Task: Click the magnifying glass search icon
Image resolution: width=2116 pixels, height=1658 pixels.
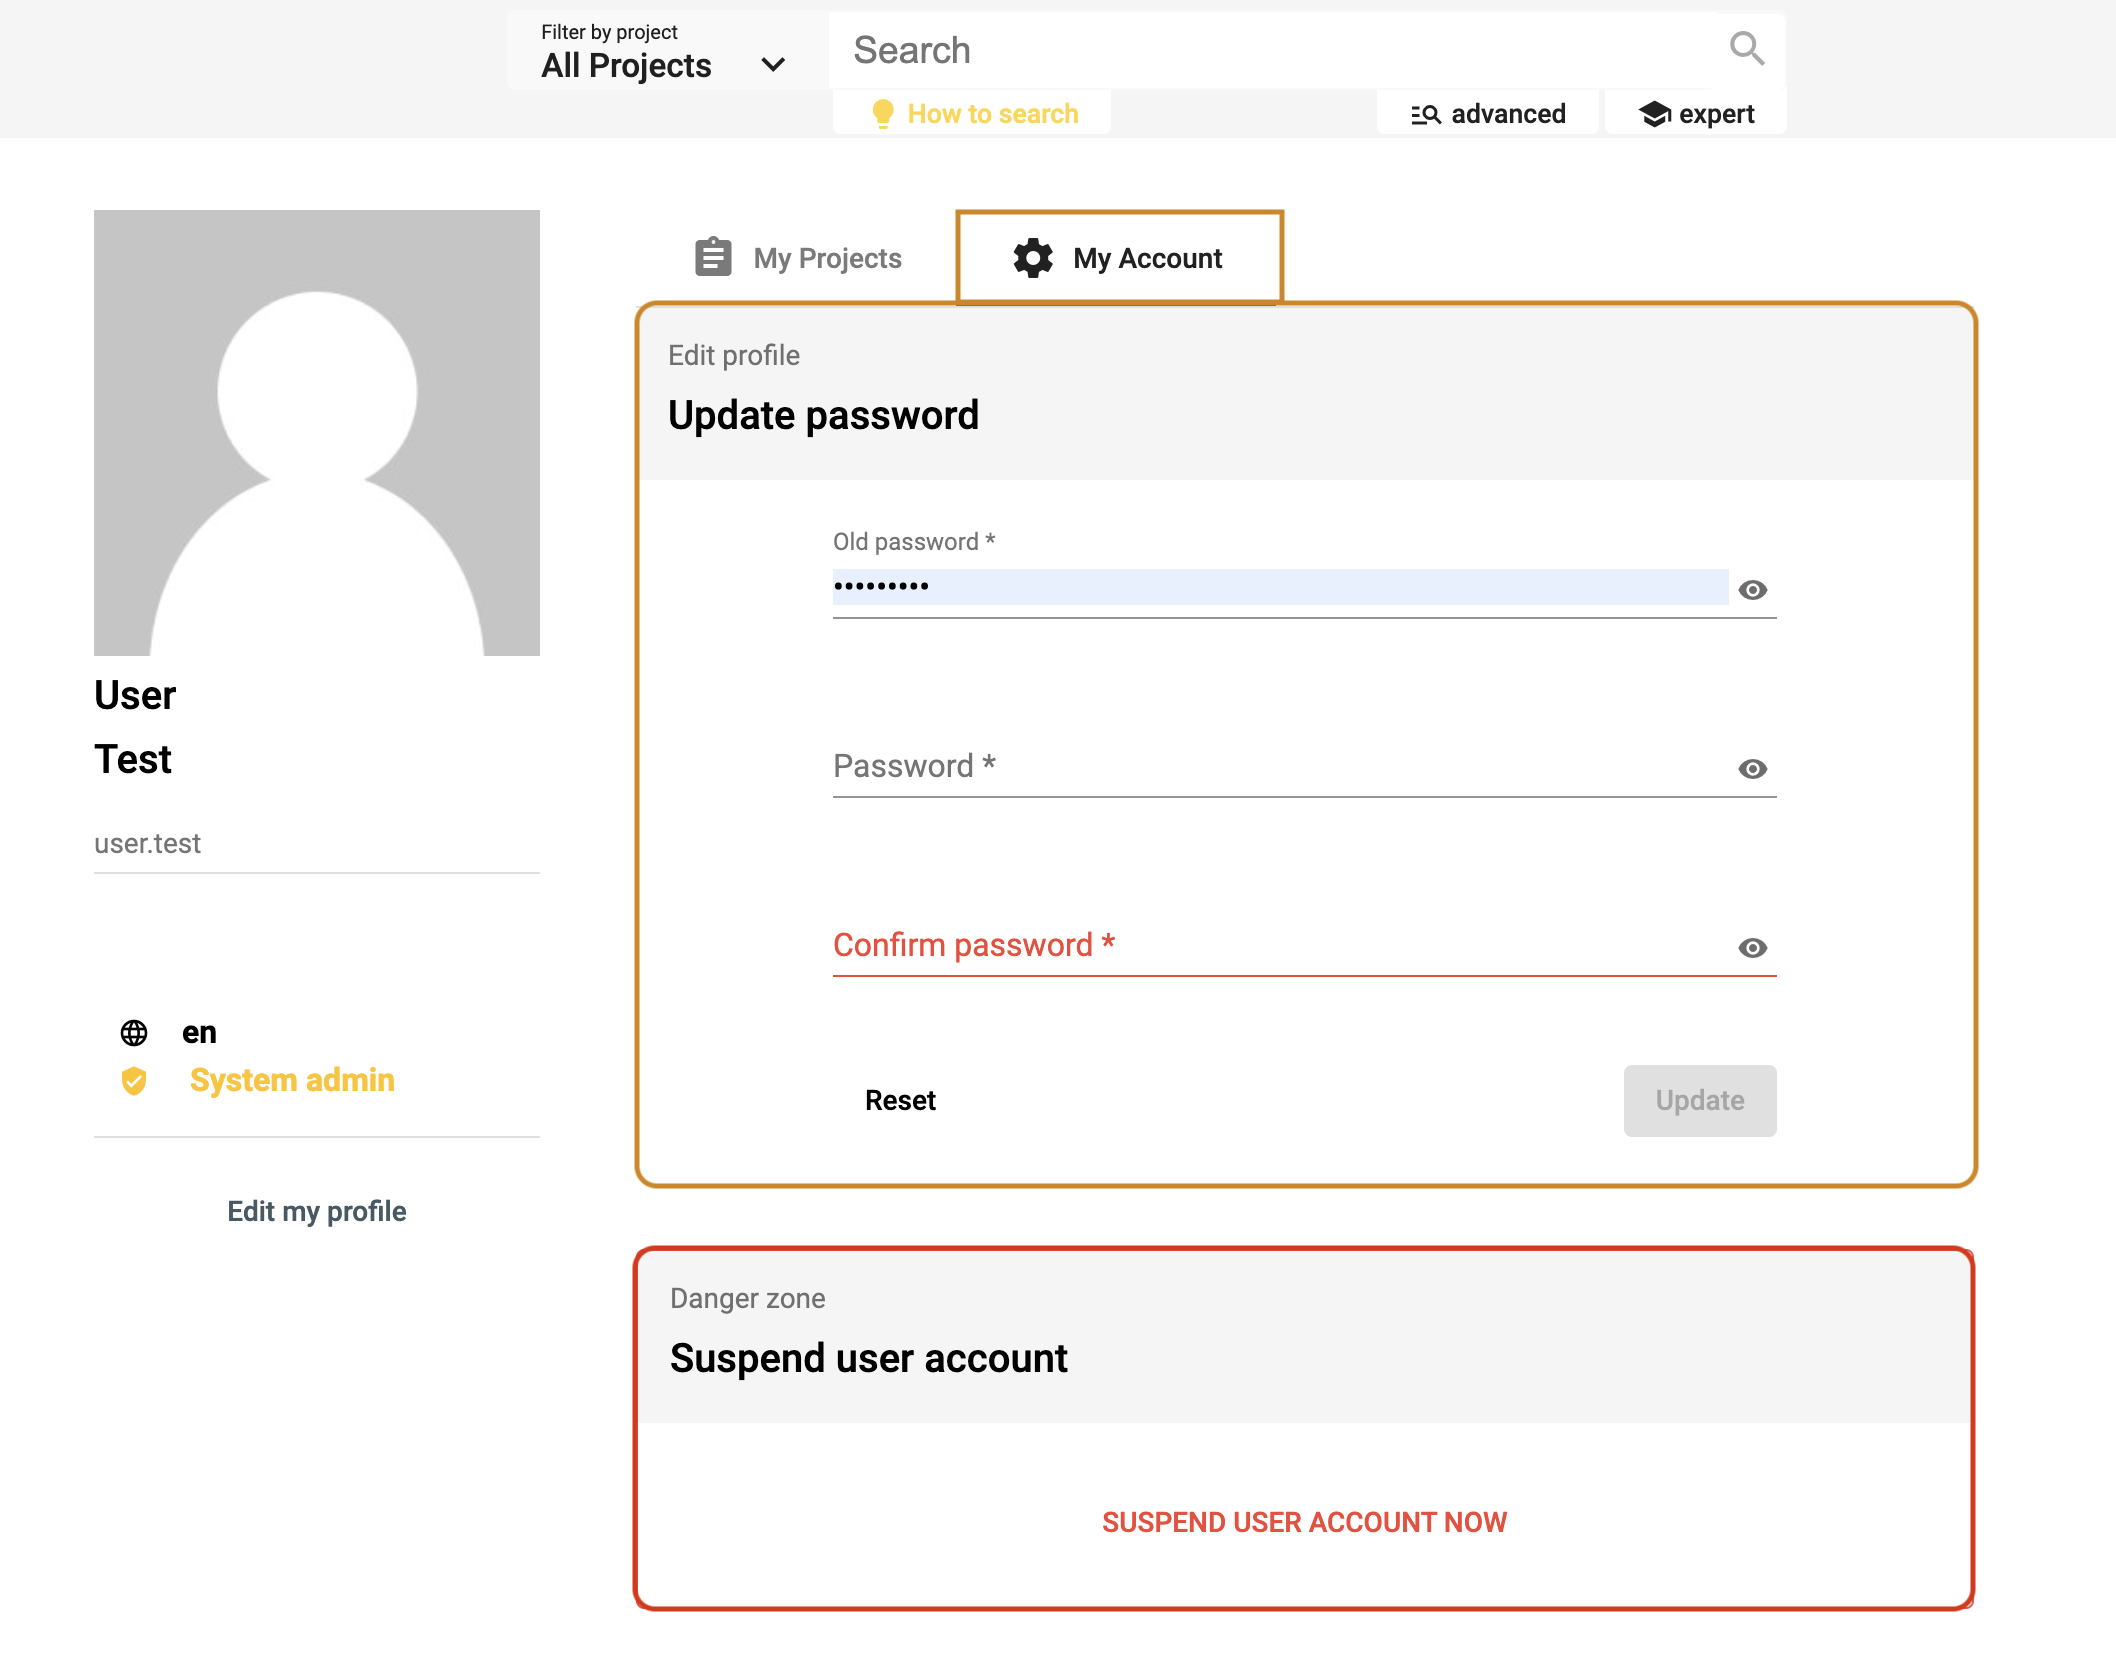Action: coord(1747,48)
